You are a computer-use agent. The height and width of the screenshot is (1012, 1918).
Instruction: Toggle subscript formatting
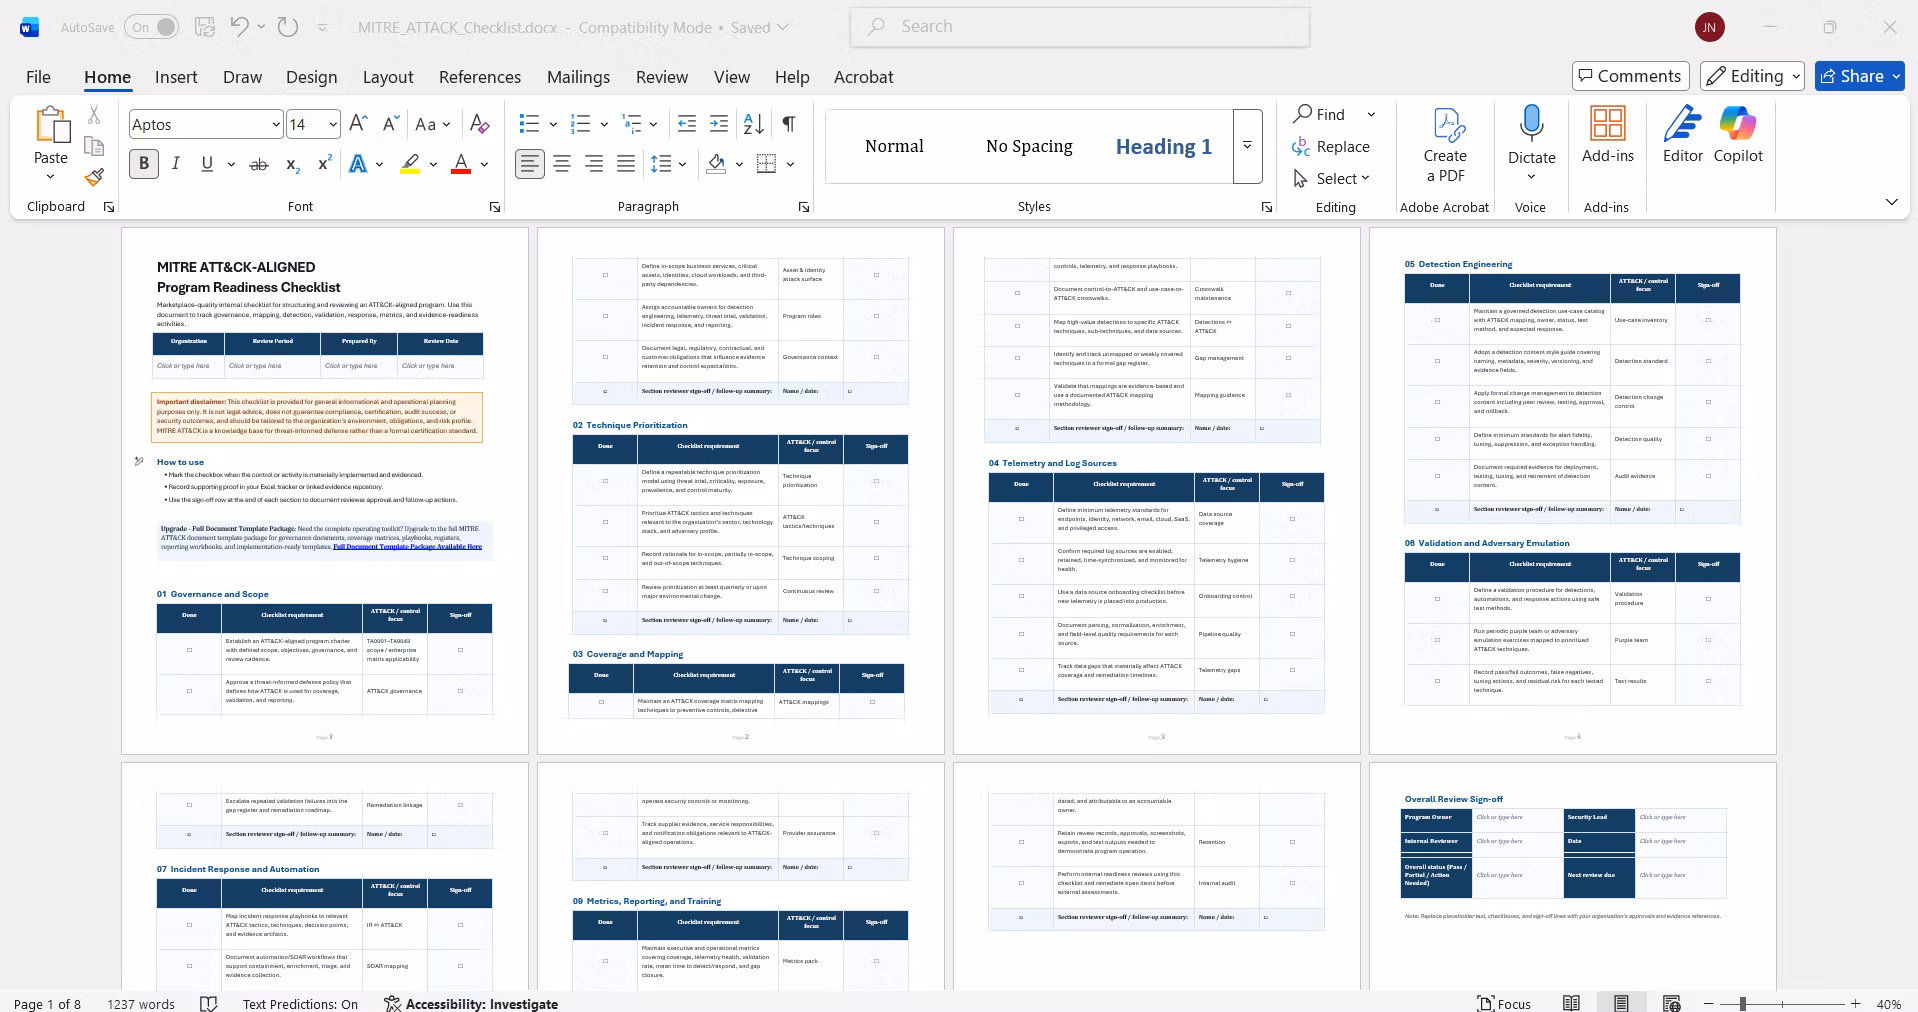[292, 164]
